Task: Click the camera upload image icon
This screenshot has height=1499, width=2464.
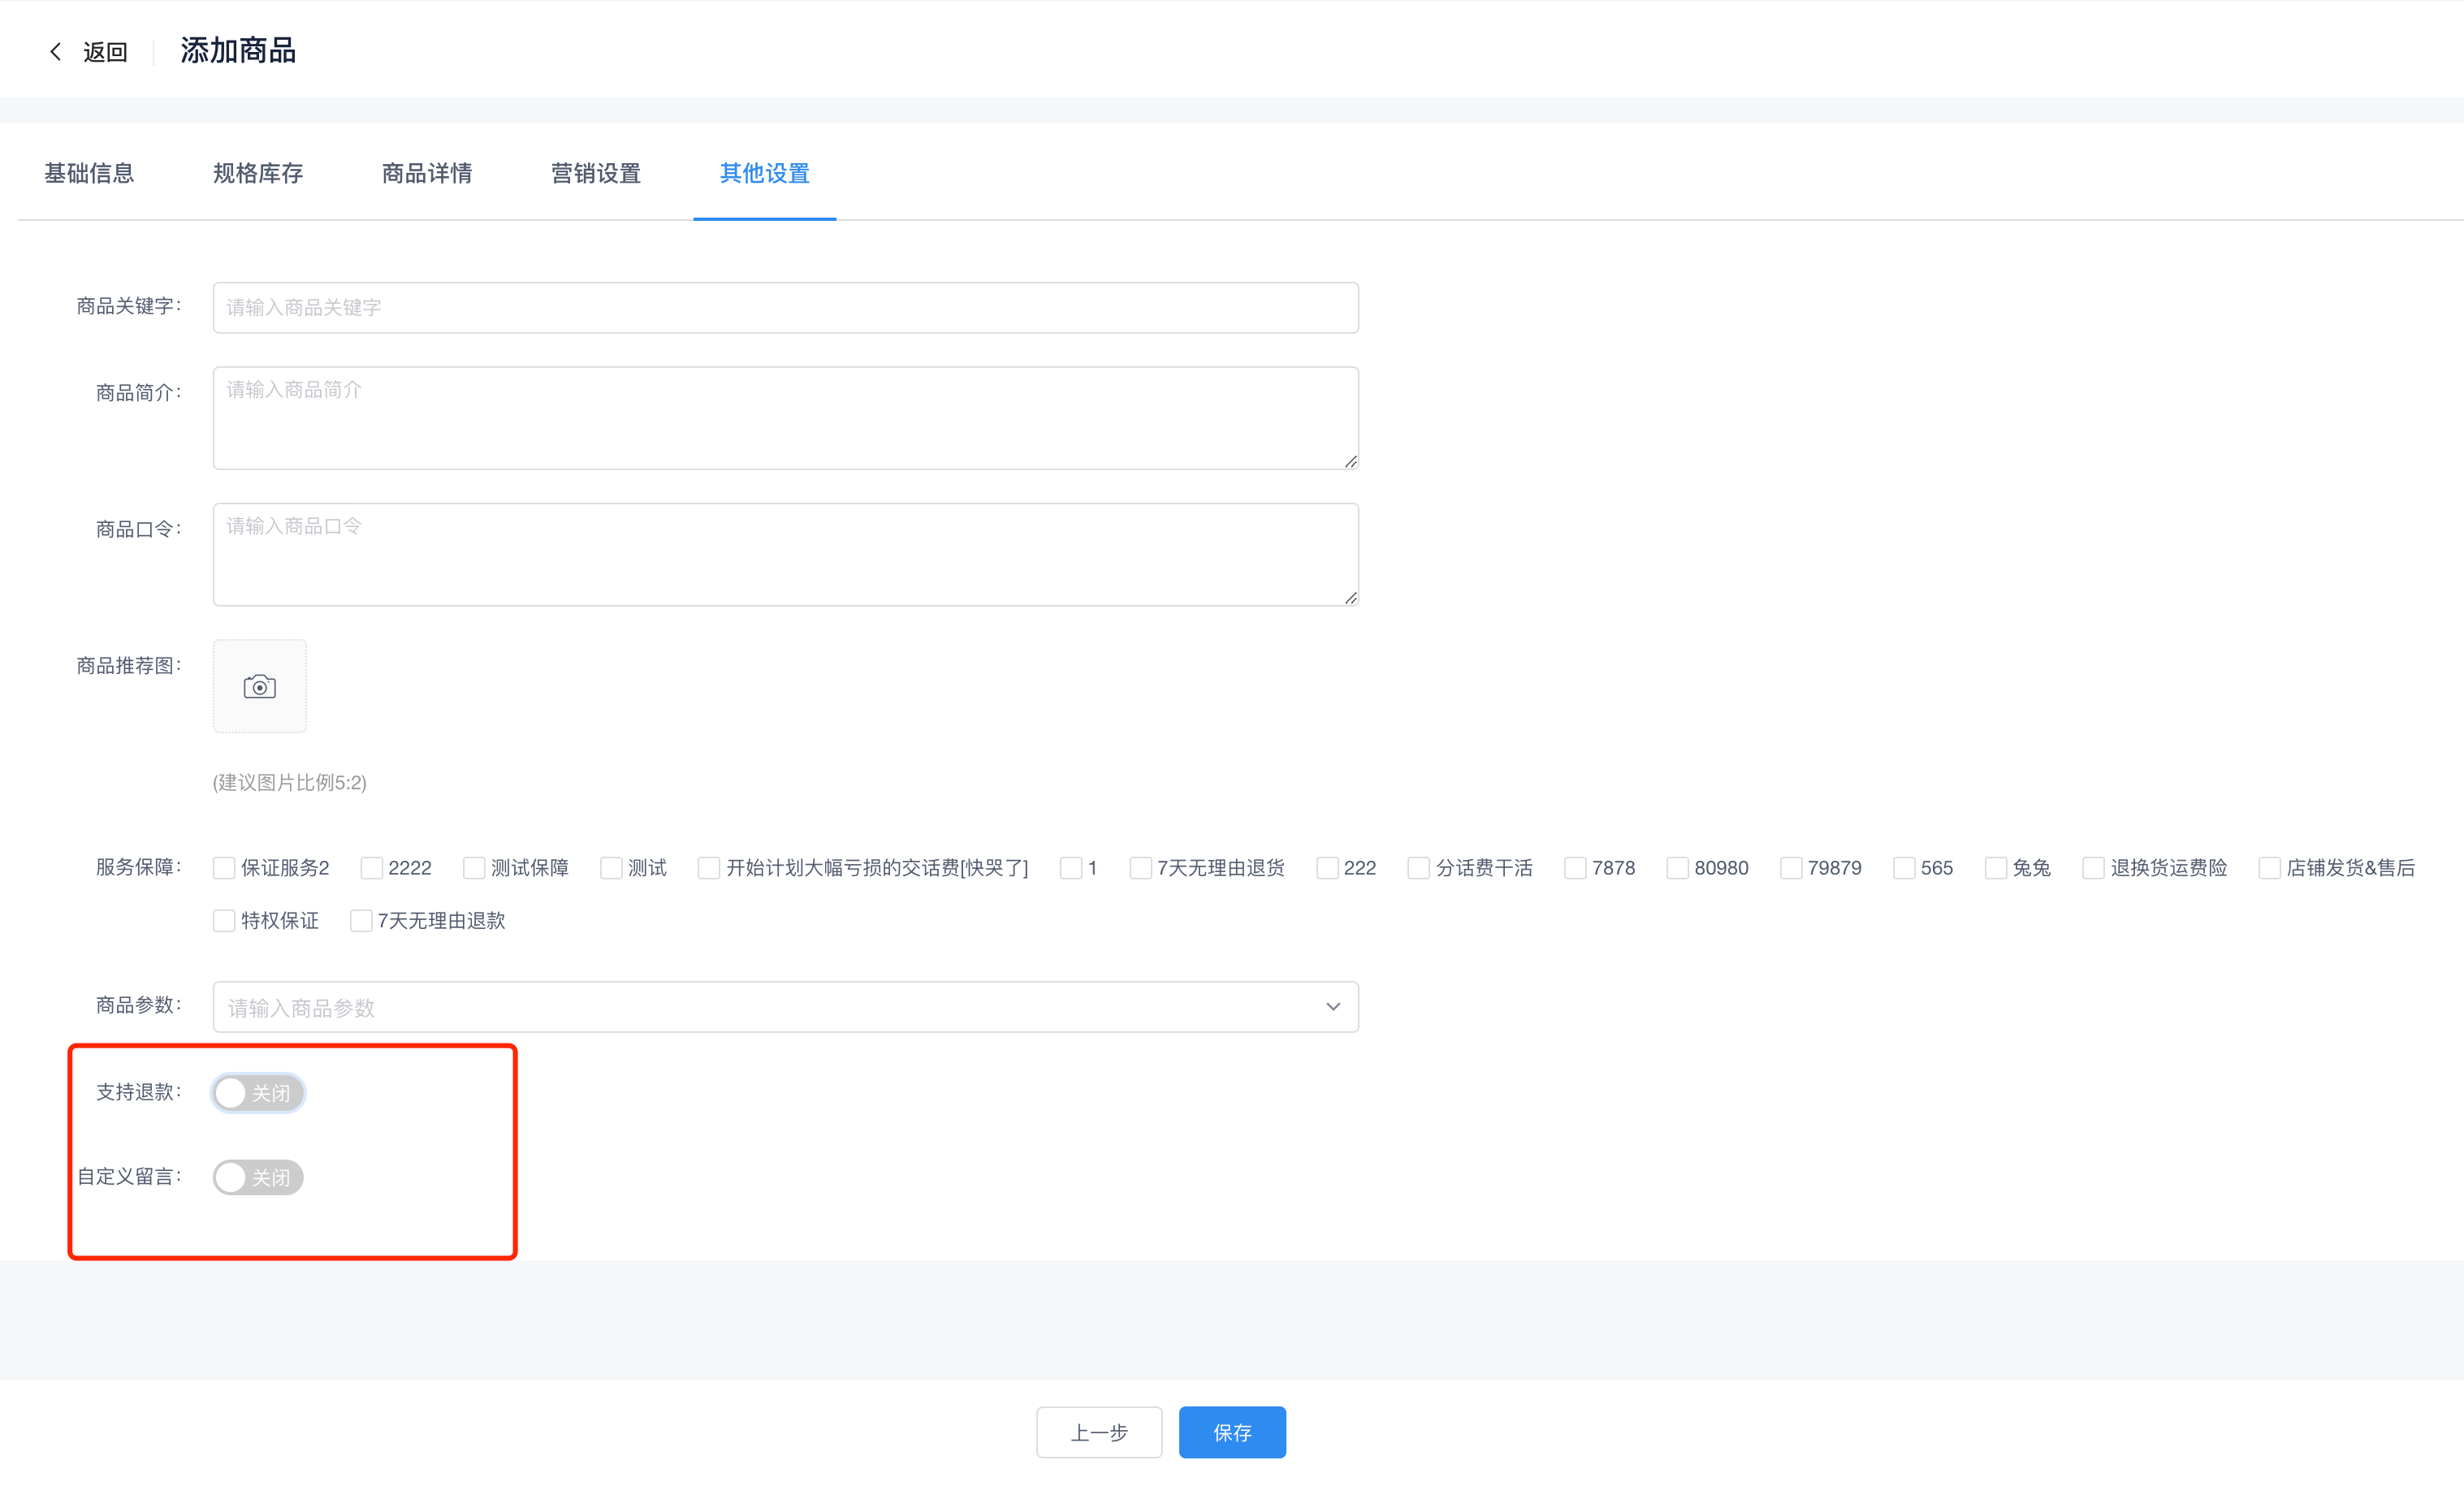Action: [259, 687]
